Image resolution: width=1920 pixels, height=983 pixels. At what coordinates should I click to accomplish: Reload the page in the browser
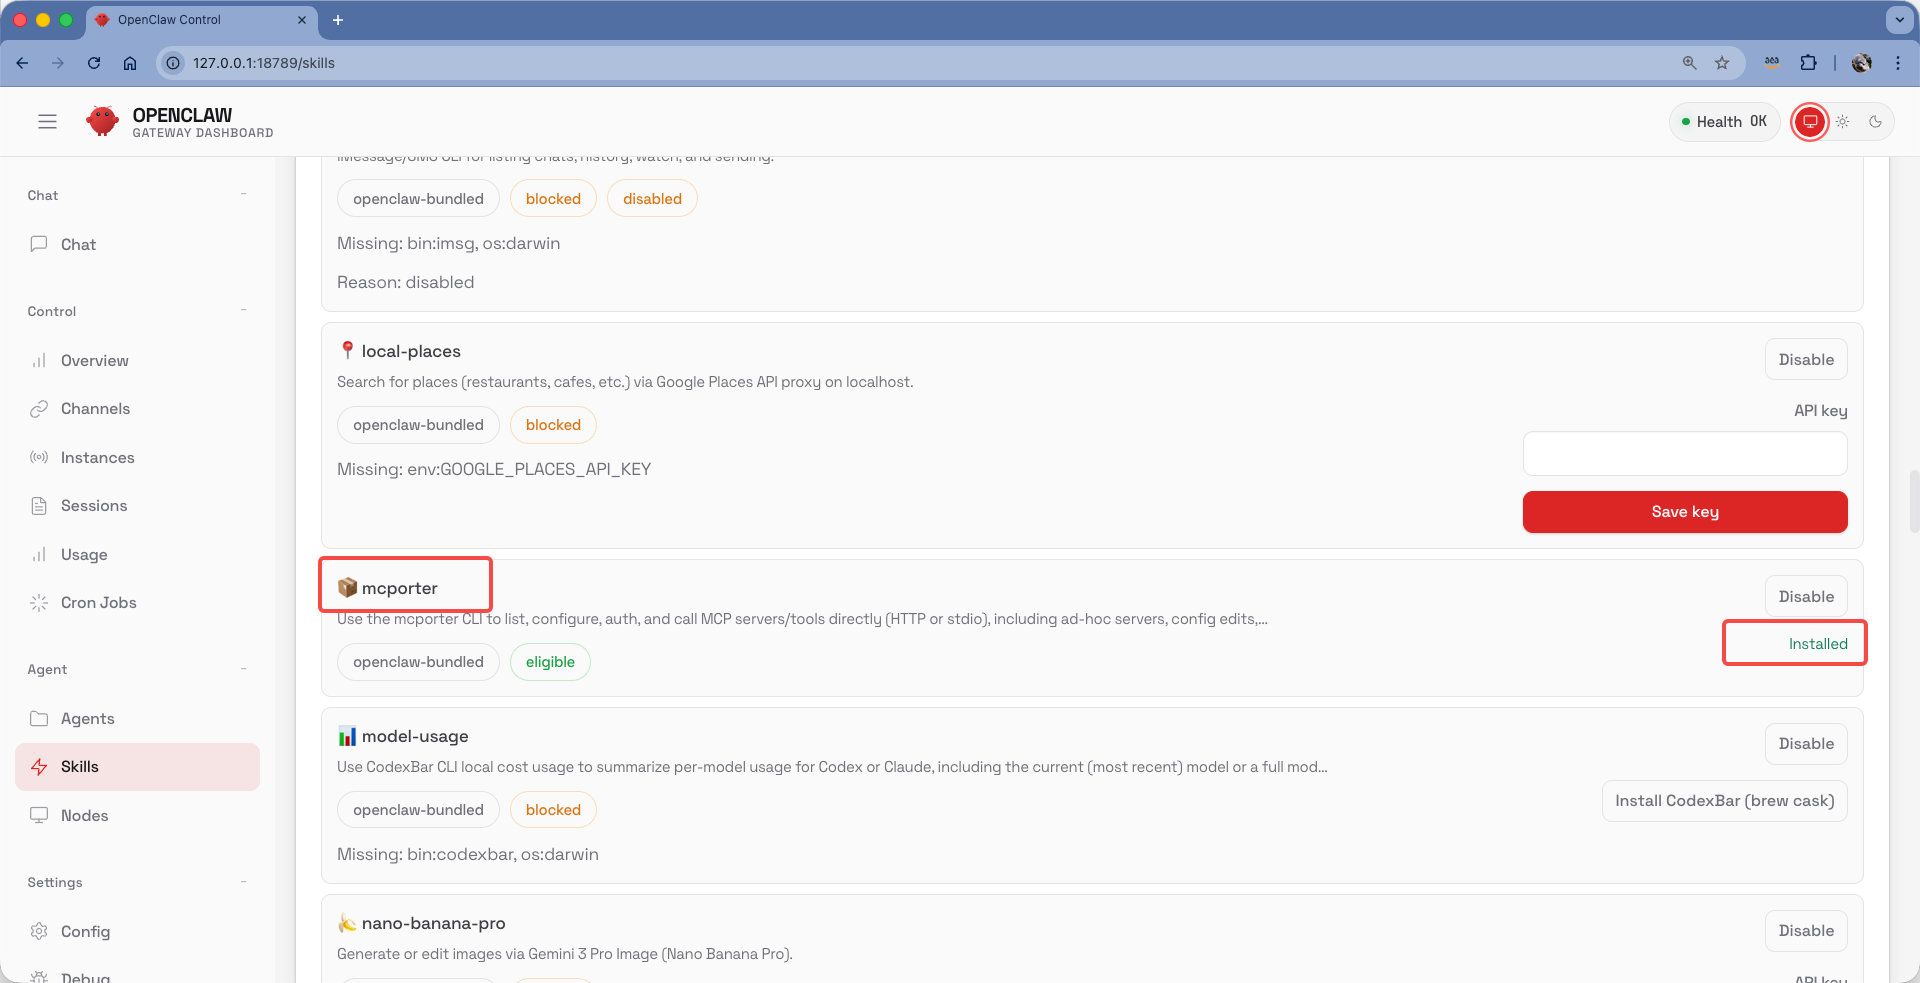click(94, 63)
